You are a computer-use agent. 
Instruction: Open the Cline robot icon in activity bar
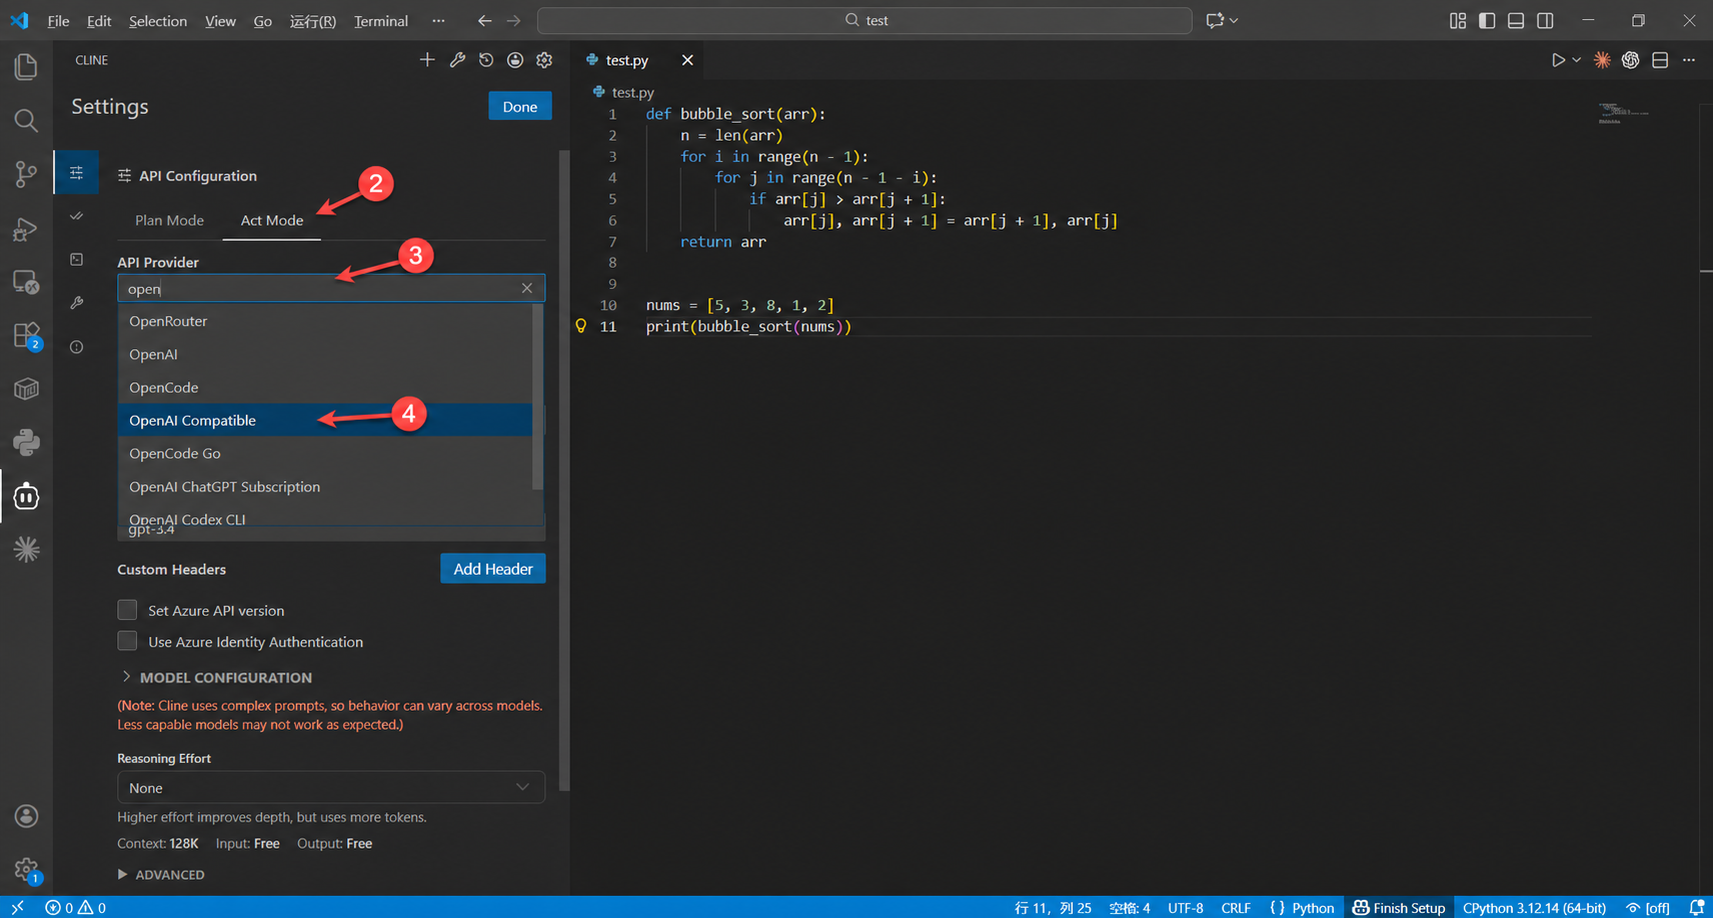pyautogui.click(x=26, y=496)
